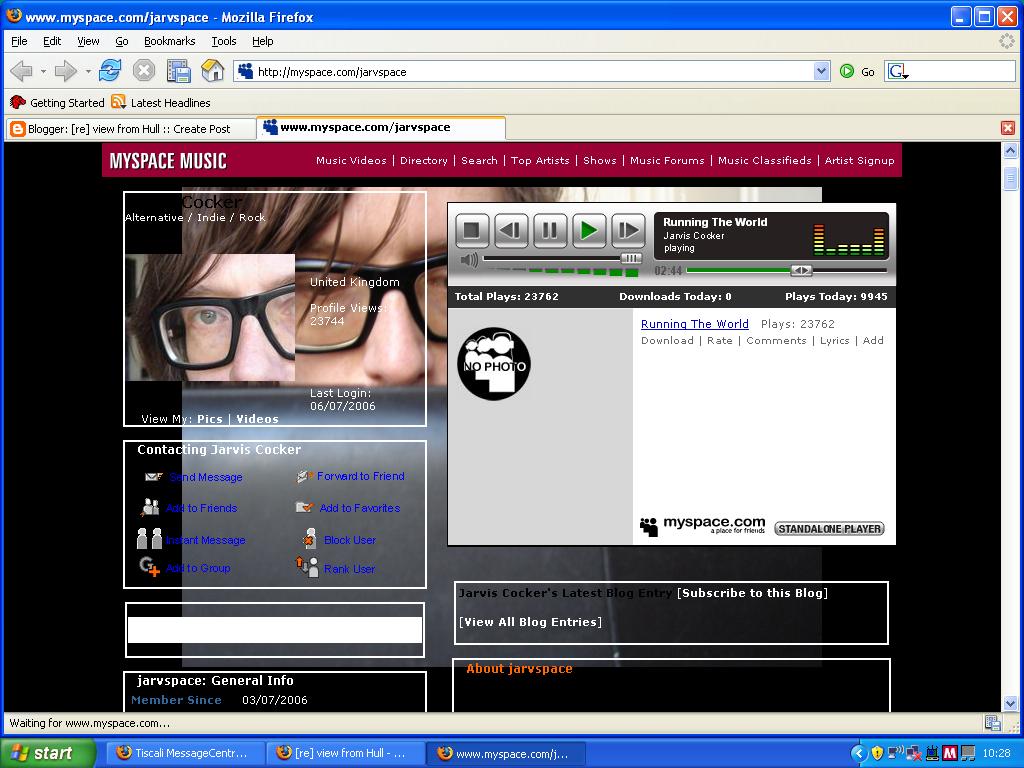Click the volume slider handle in player
Image resolution: width=1024 pixels, height=768 pixels.
[x=631, y=259]
